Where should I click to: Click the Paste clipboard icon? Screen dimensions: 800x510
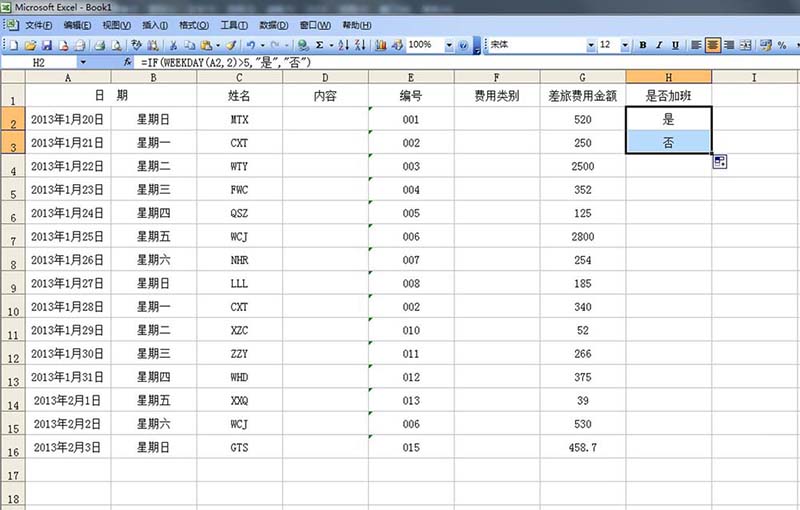coord(206,45)
